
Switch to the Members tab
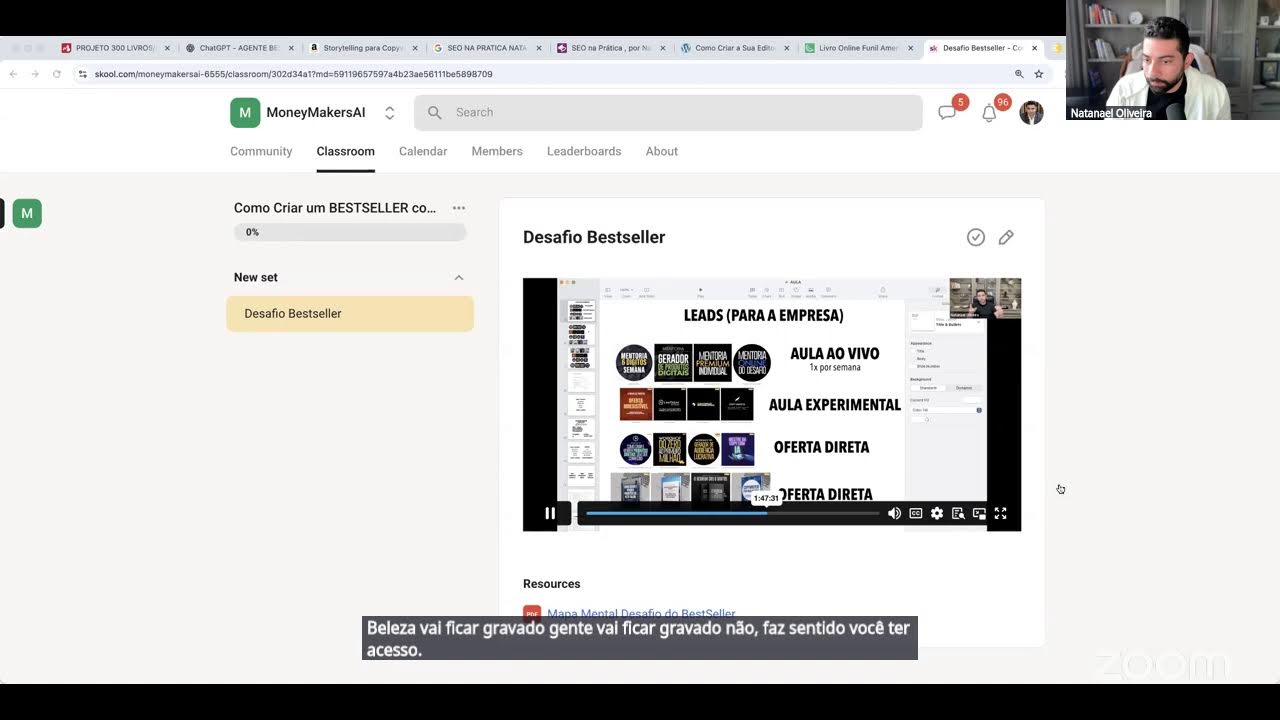(497, 151)
